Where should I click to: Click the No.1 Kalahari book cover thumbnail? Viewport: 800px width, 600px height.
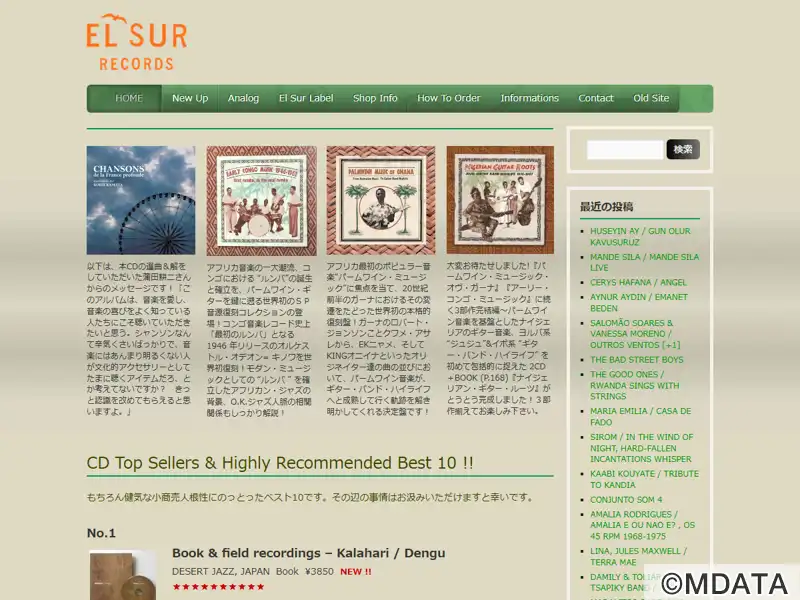pos(122,575)
